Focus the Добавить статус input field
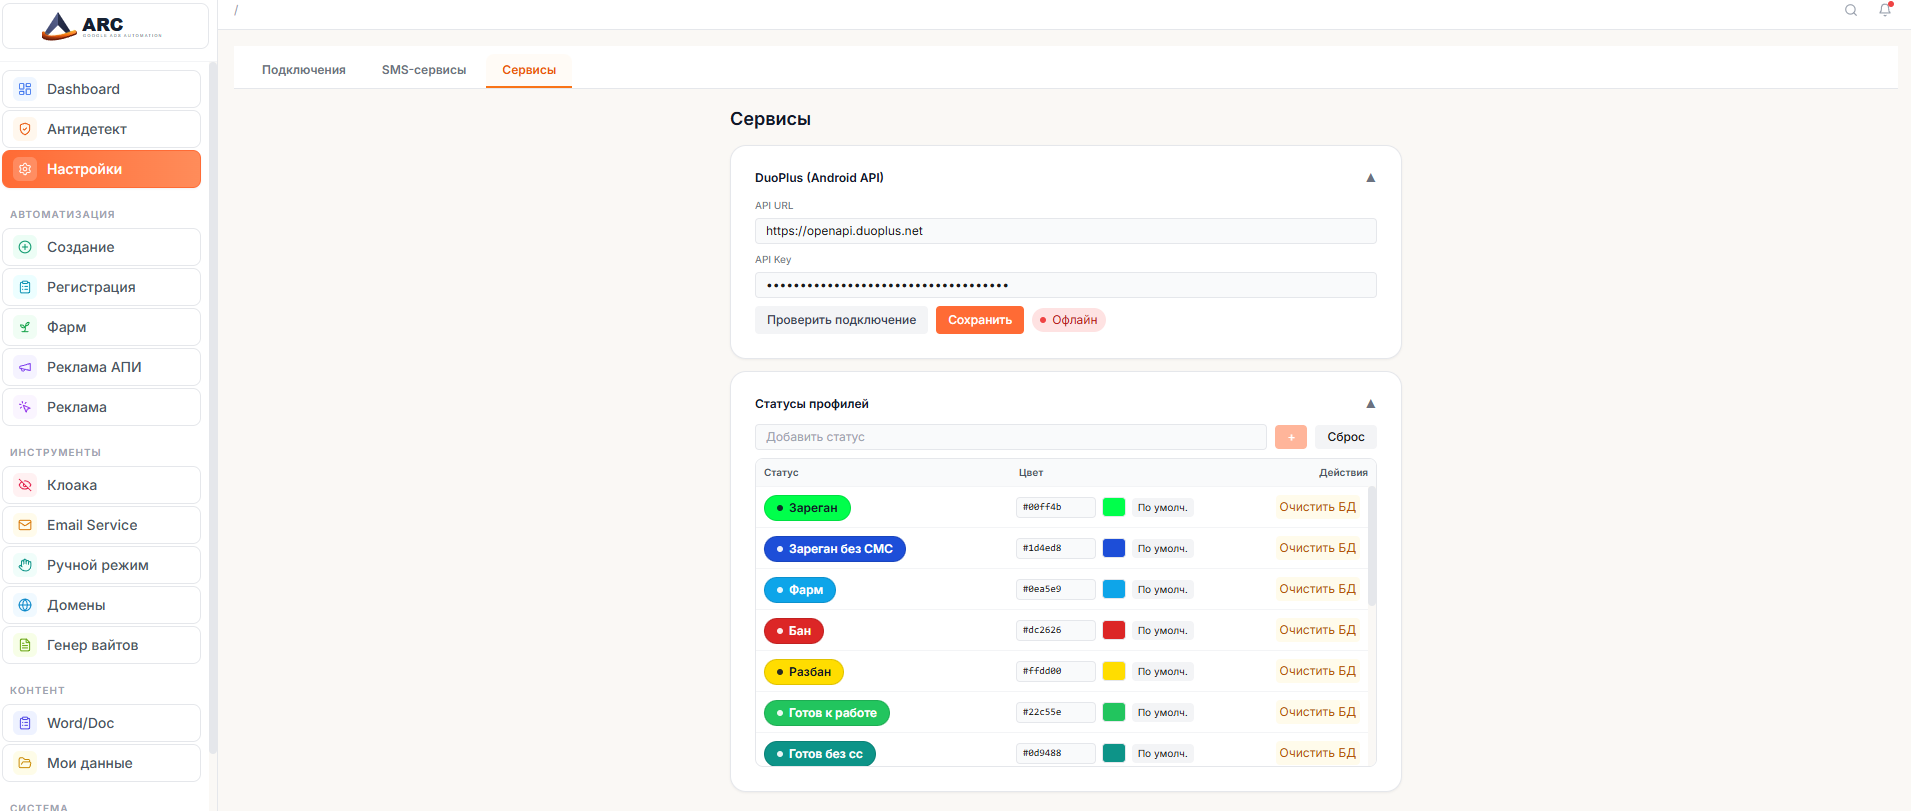 1010,437
